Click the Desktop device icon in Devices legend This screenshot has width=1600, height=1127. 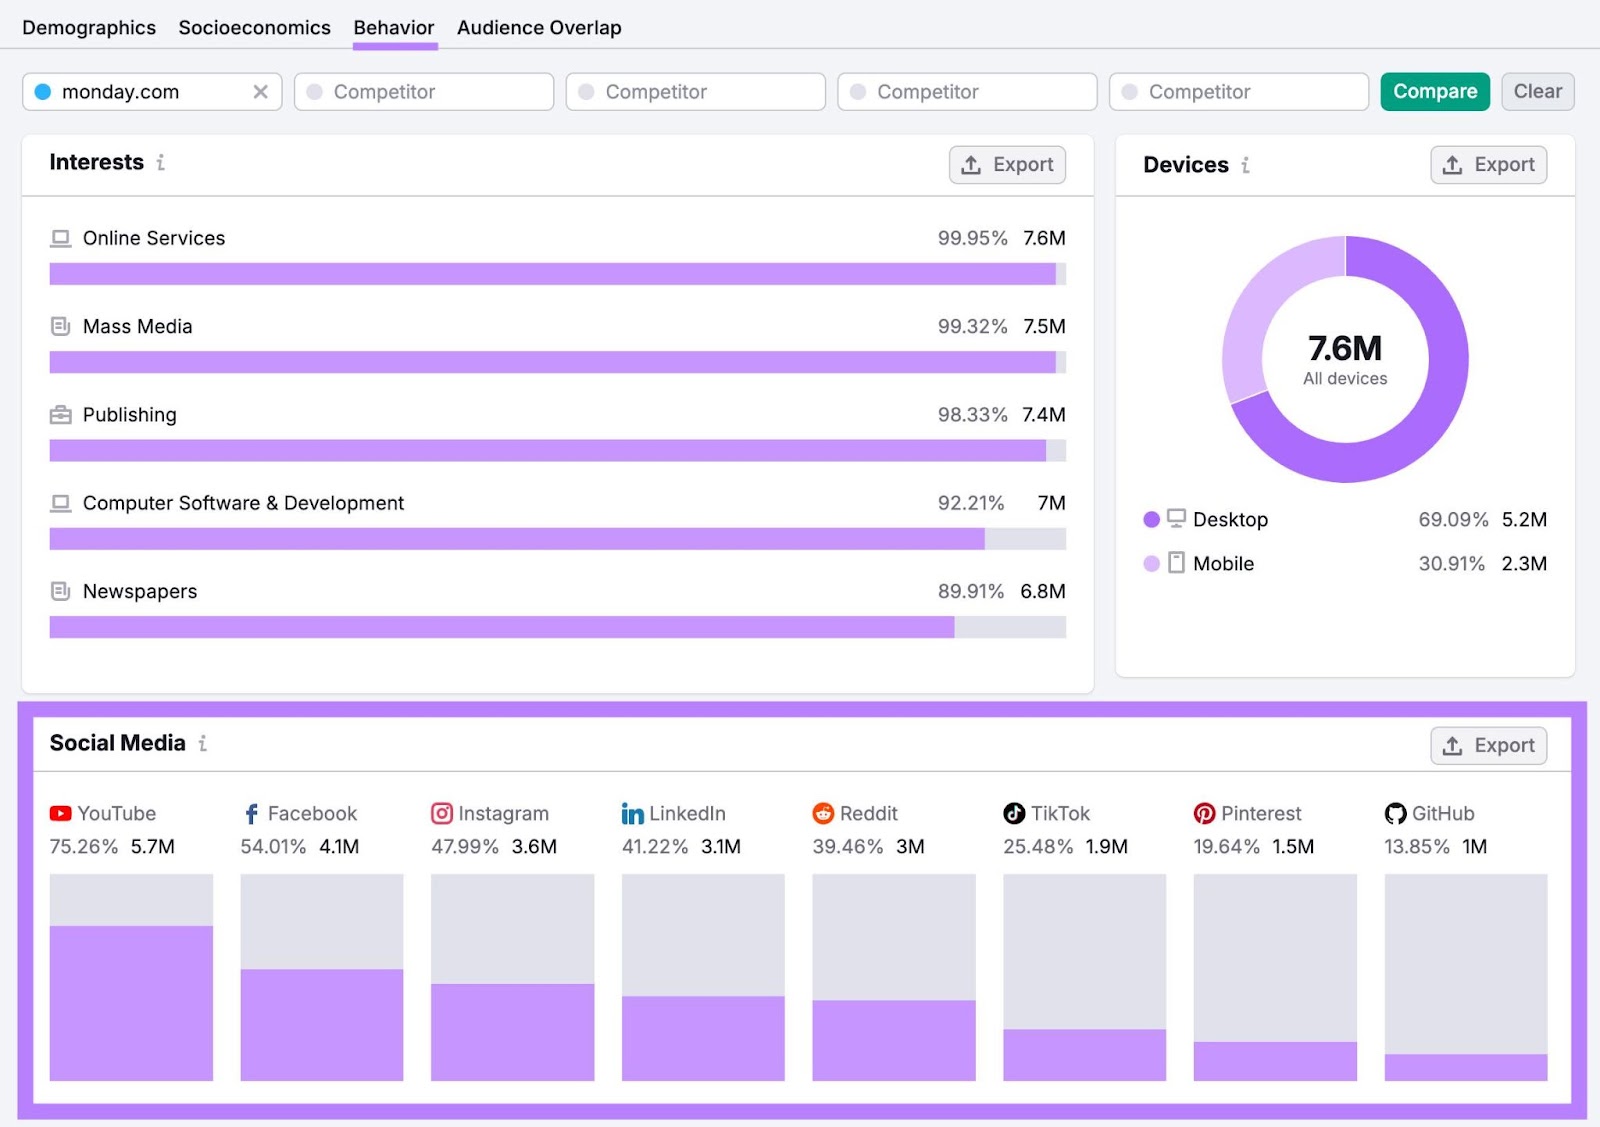[x=1178, y=519]
